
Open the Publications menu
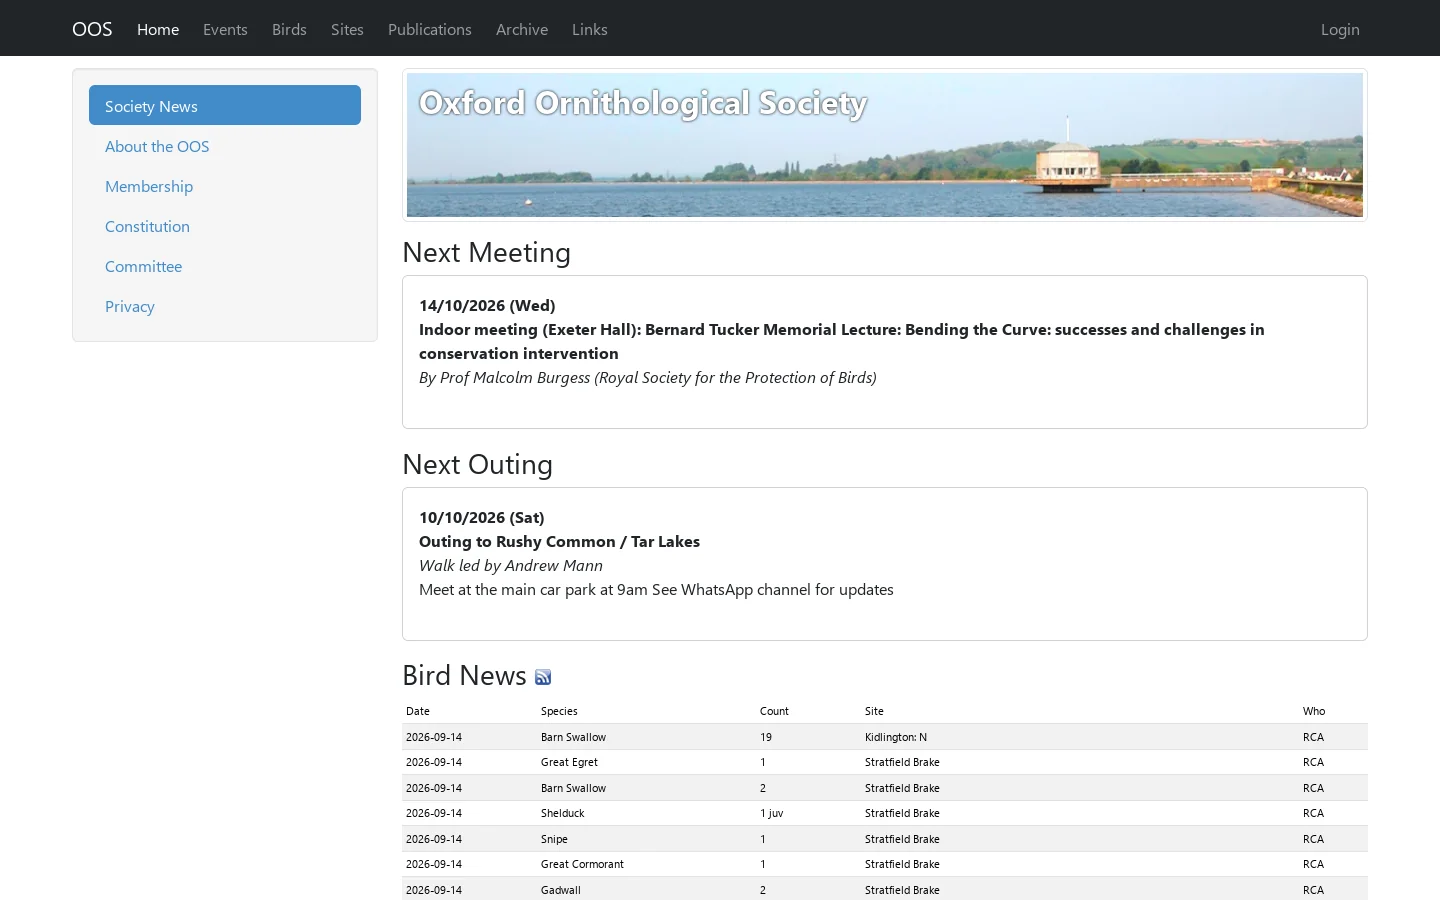[430, 29]
